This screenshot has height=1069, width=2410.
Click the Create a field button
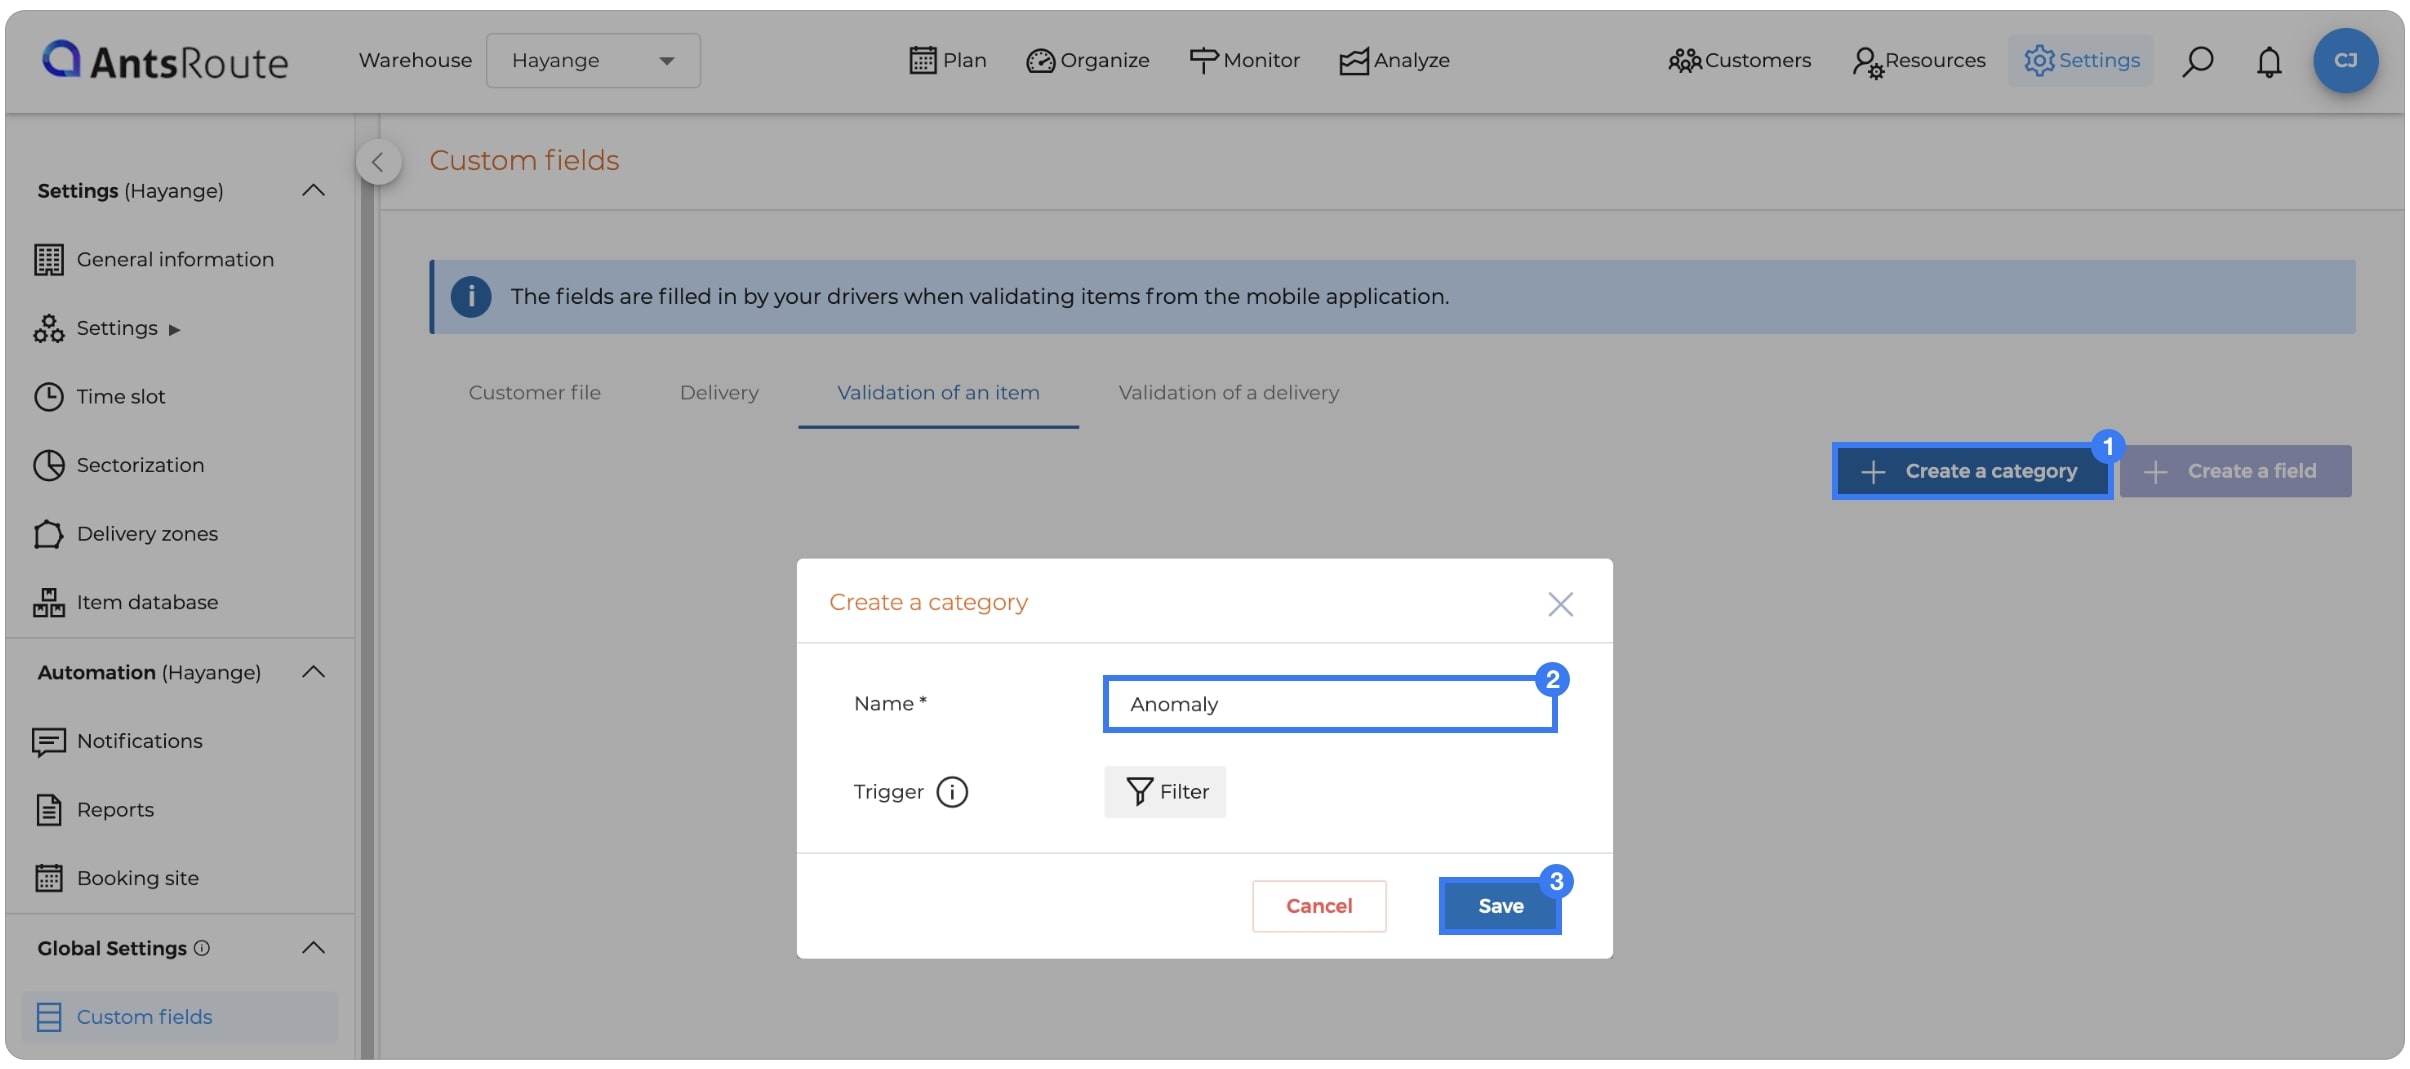tap(2235, 471)
